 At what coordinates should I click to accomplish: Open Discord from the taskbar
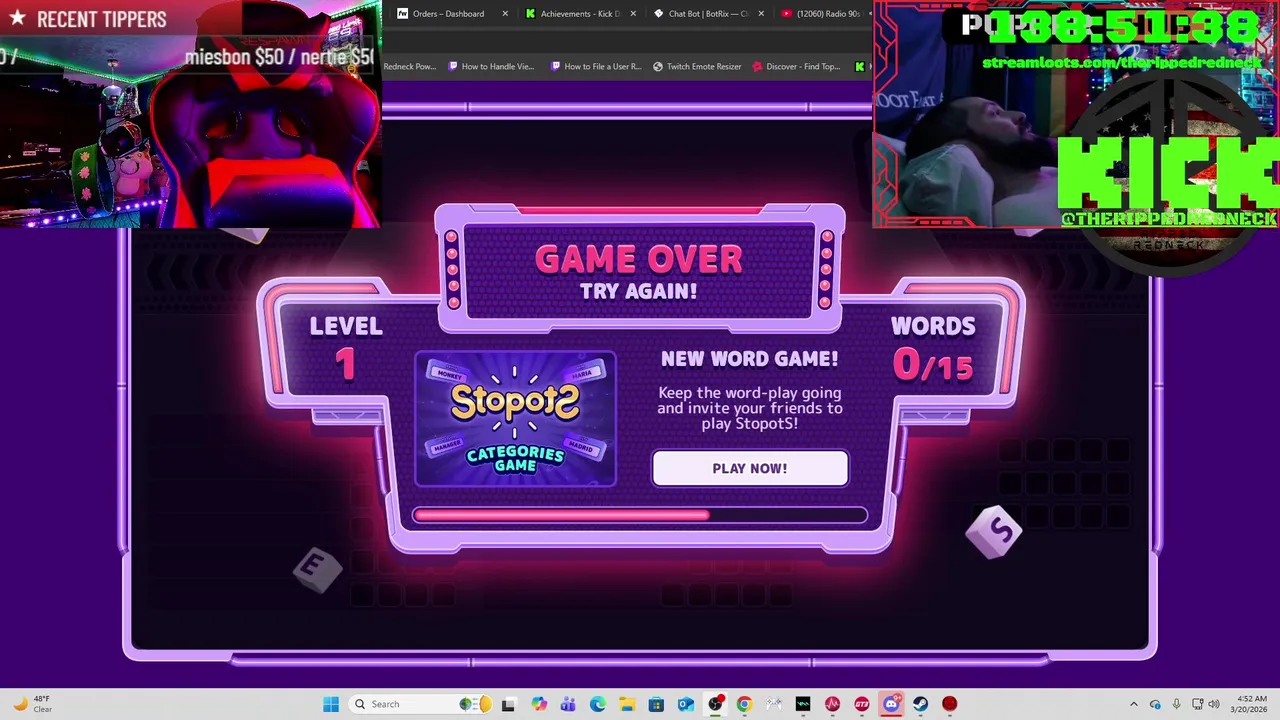click(891, 704)
